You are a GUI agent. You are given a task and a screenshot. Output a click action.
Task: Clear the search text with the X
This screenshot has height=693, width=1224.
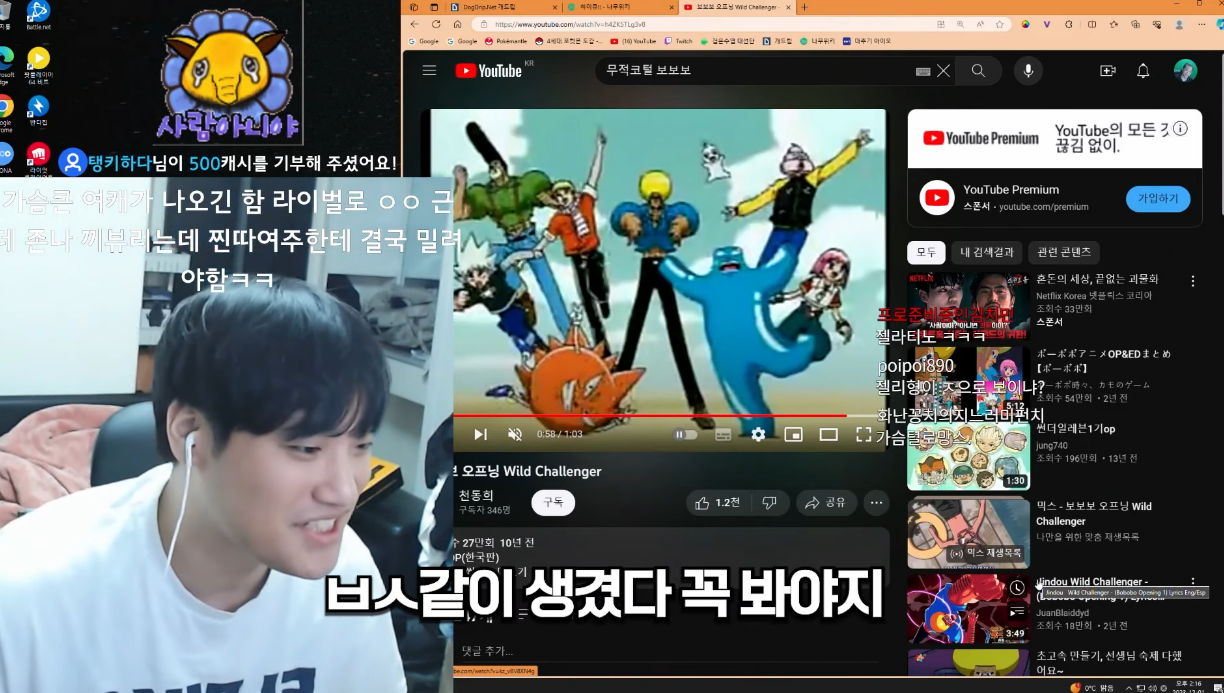(x=943, y=71)
